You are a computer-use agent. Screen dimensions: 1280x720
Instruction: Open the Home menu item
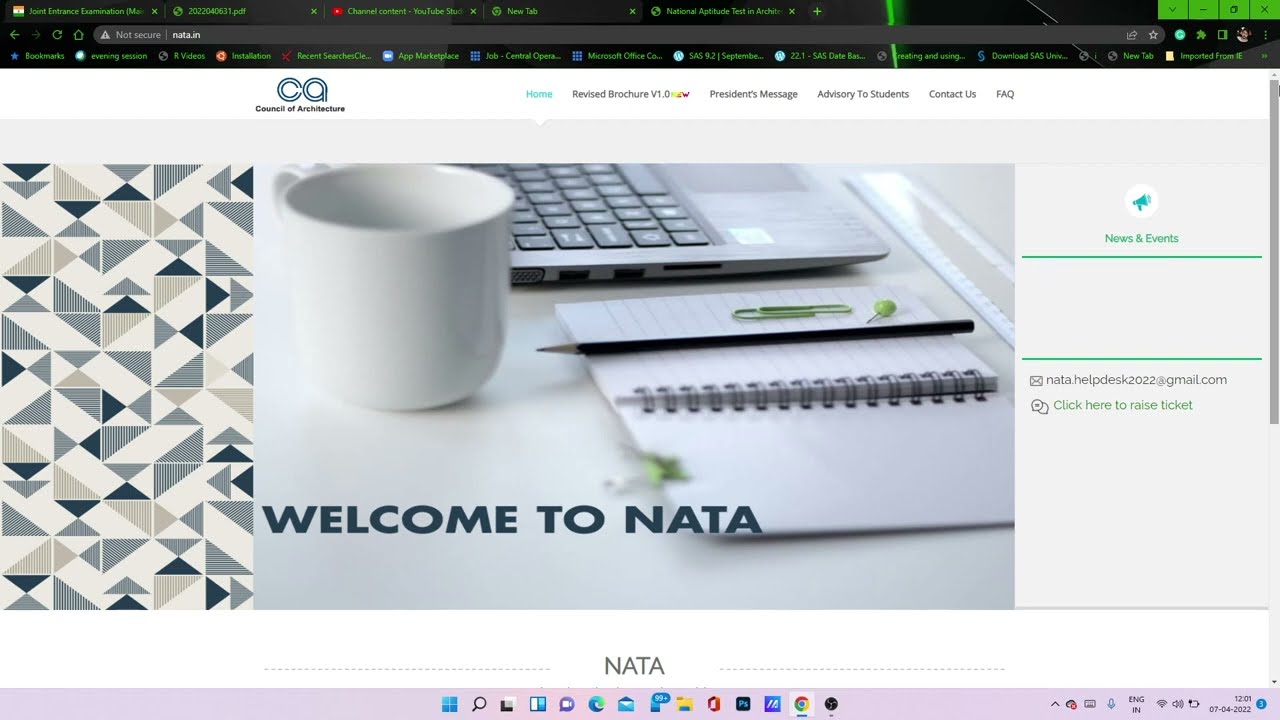pyautogui.click(x=539, y=94)
